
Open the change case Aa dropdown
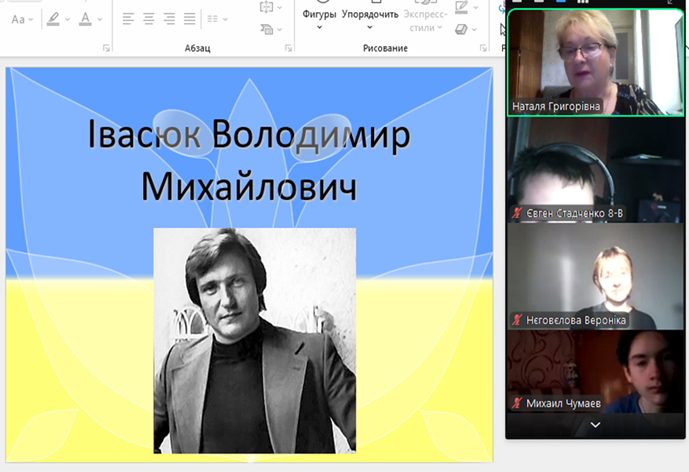(20, 19)
